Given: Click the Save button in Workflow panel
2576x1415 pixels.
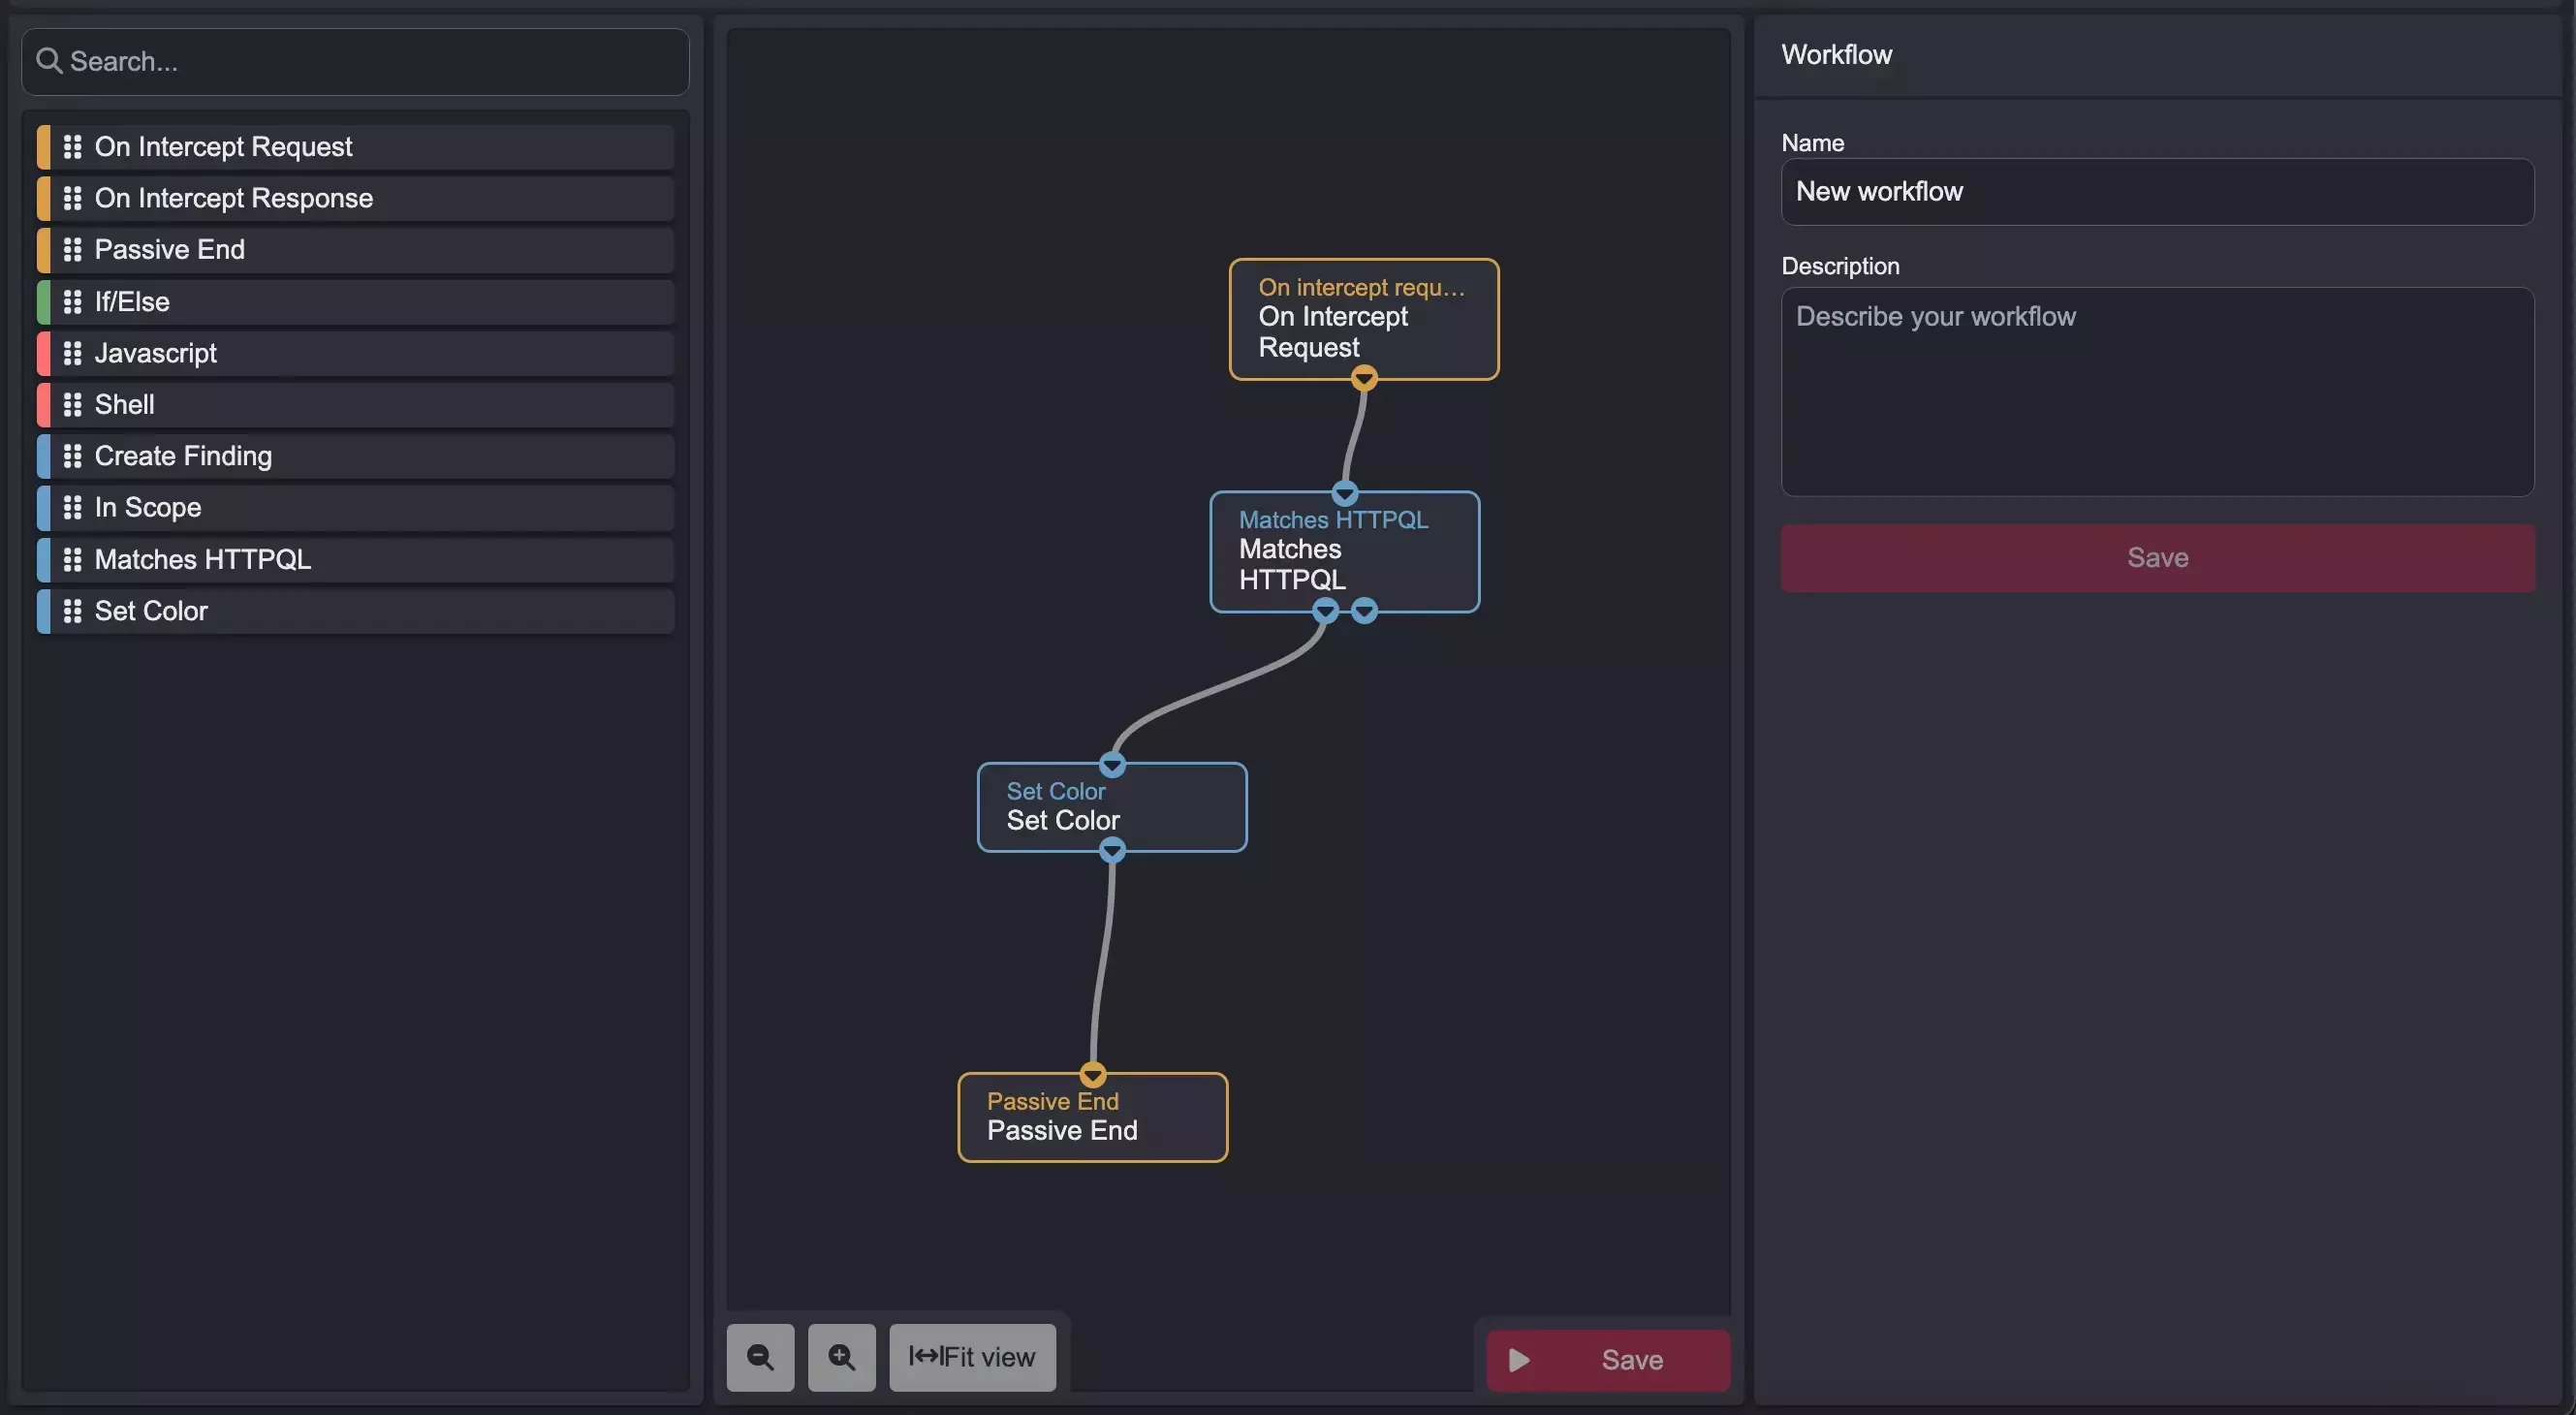Looking at the screenshot, I should pos(2157,558).
